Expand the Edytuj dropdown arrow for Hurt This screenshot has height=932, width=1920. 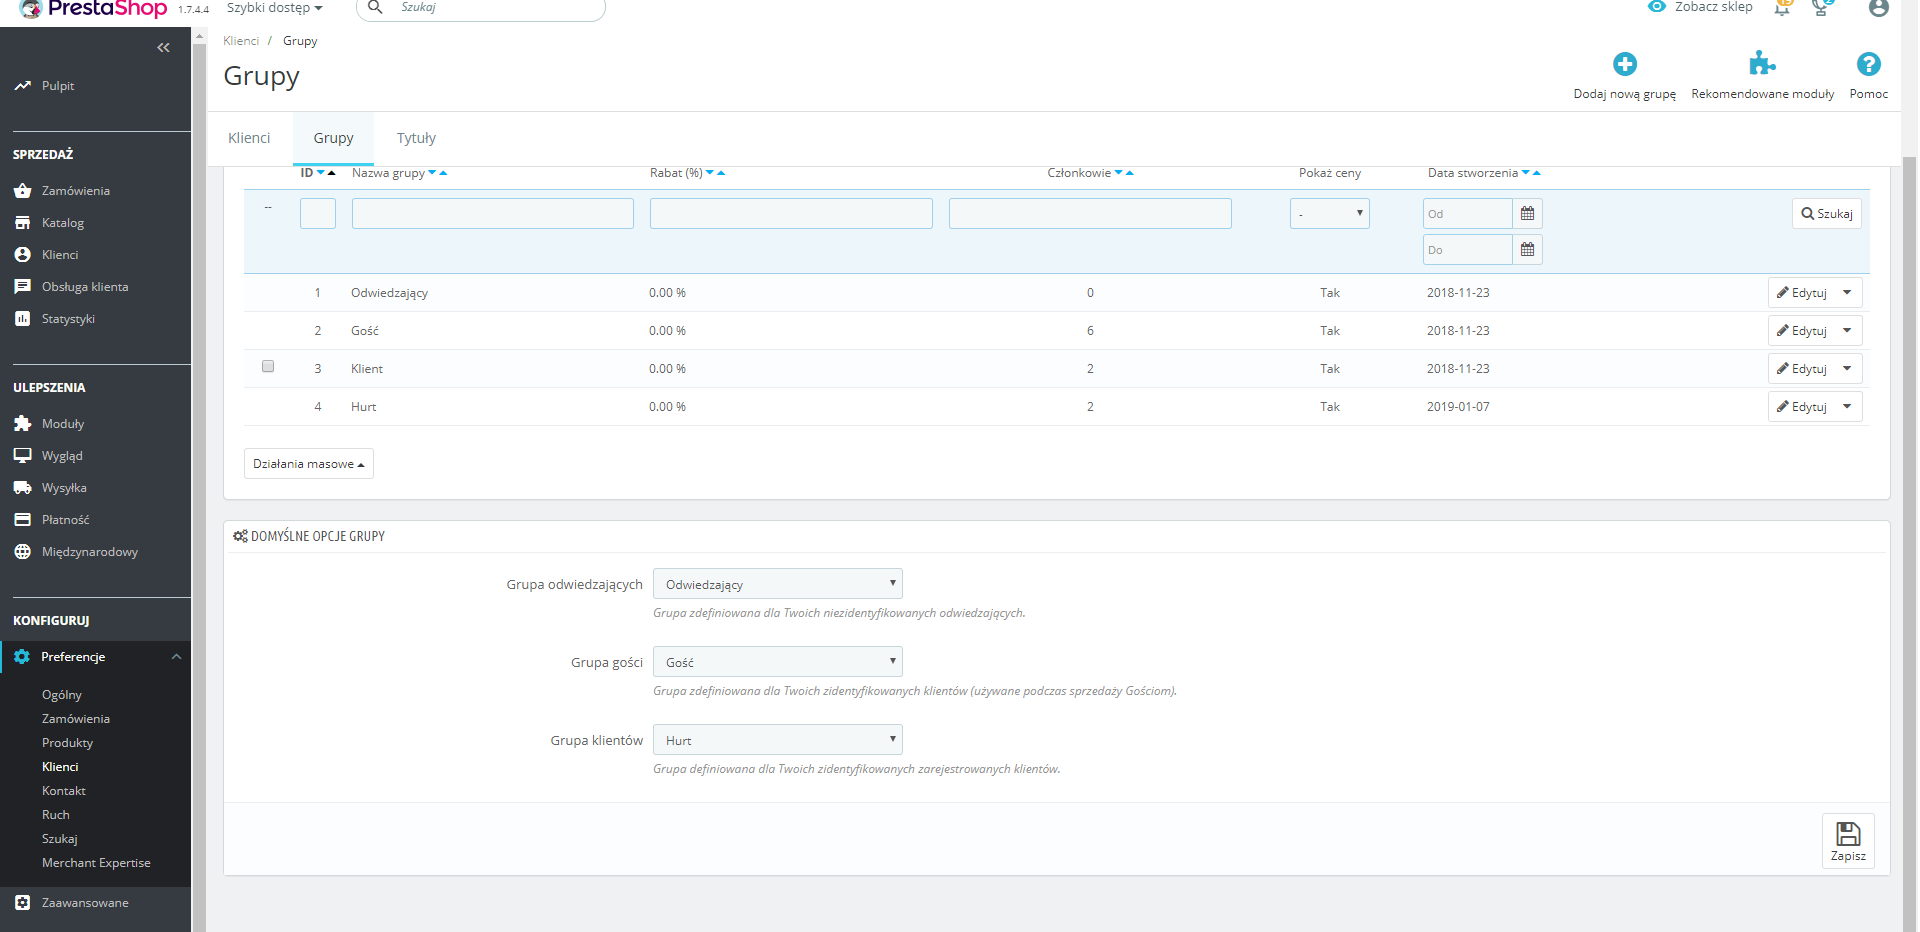point(1847,407)
